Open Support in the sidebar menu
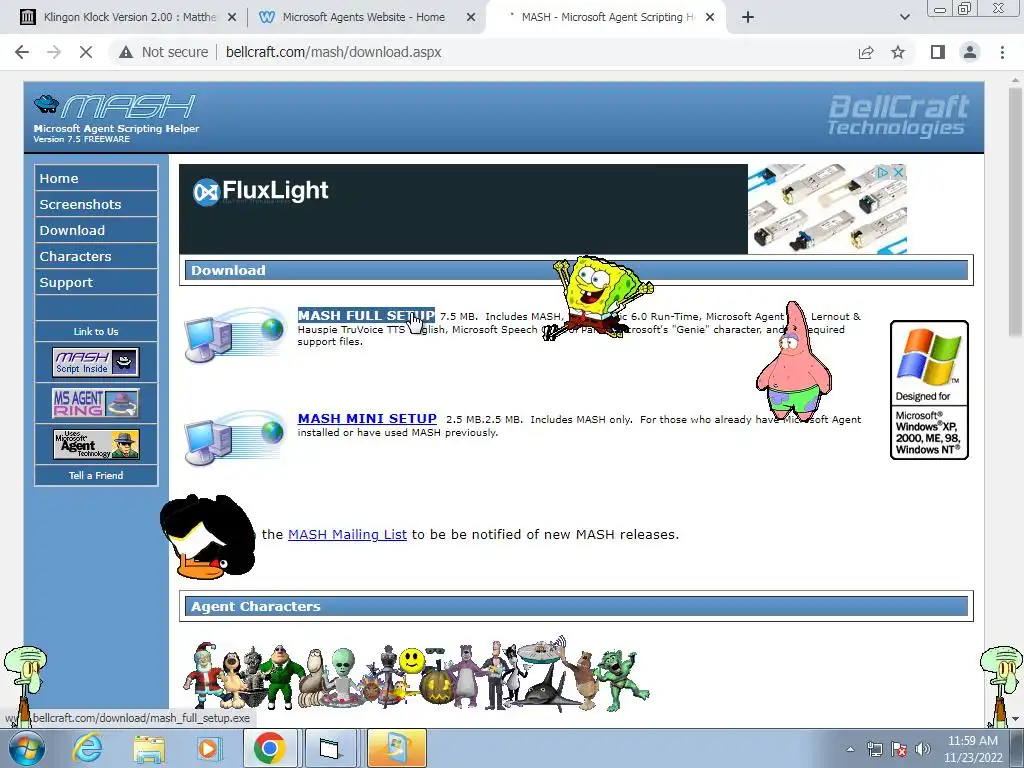1024x768 pixels. coord(96,283)
